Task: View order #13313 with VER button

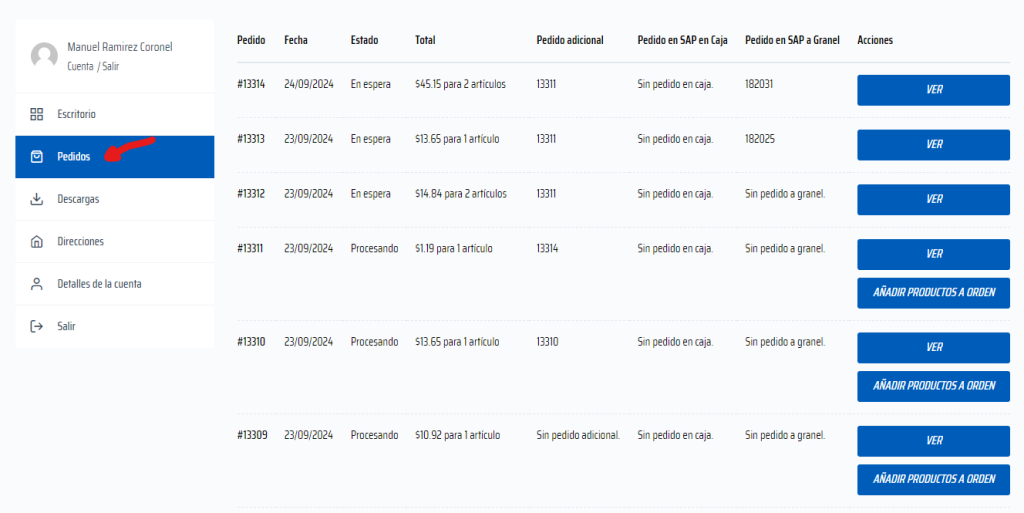Action: (x=933, y=144)
